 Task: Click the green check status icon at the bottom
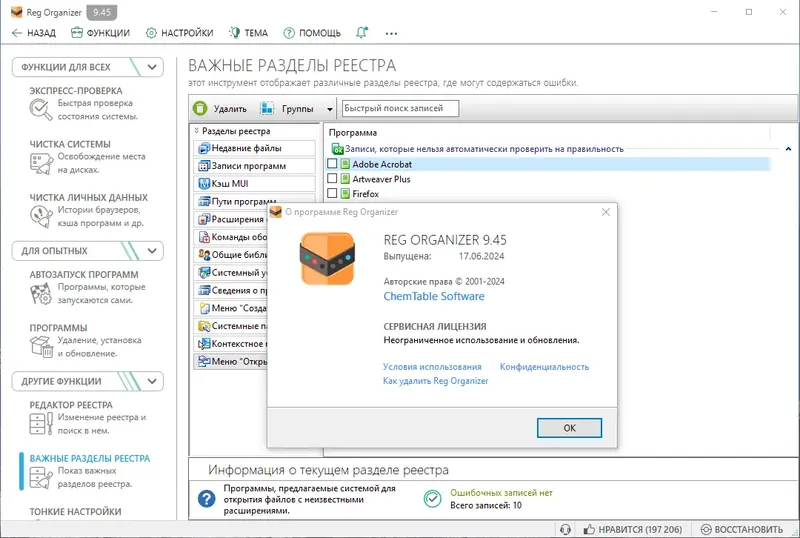[433, 498]
